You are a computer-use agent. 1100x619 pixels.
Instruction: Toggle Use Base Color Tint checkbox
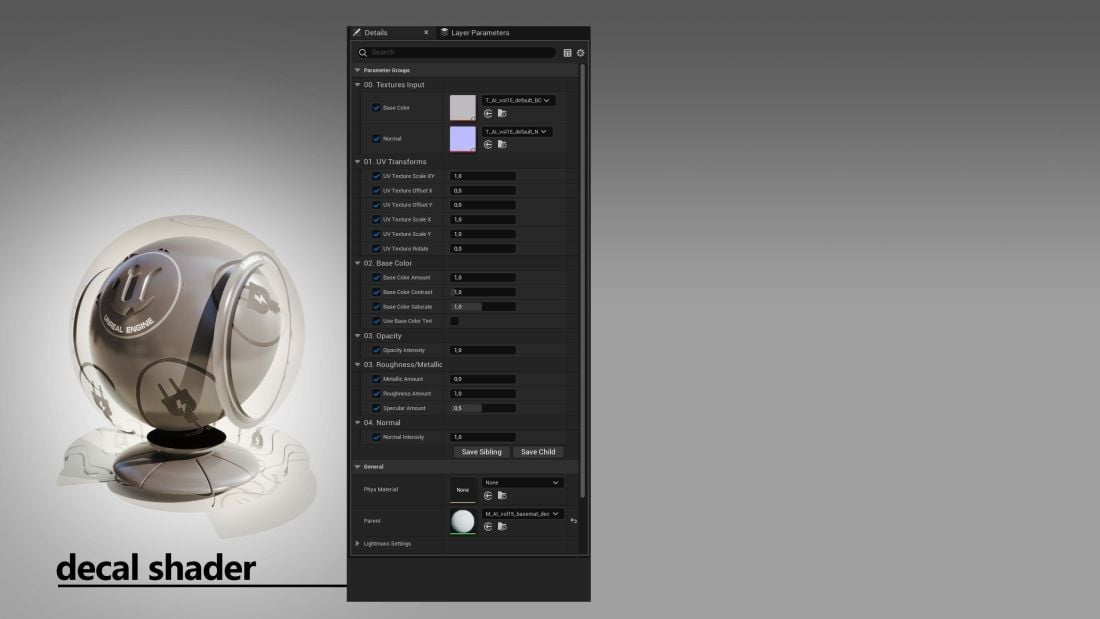coord(376,321)
